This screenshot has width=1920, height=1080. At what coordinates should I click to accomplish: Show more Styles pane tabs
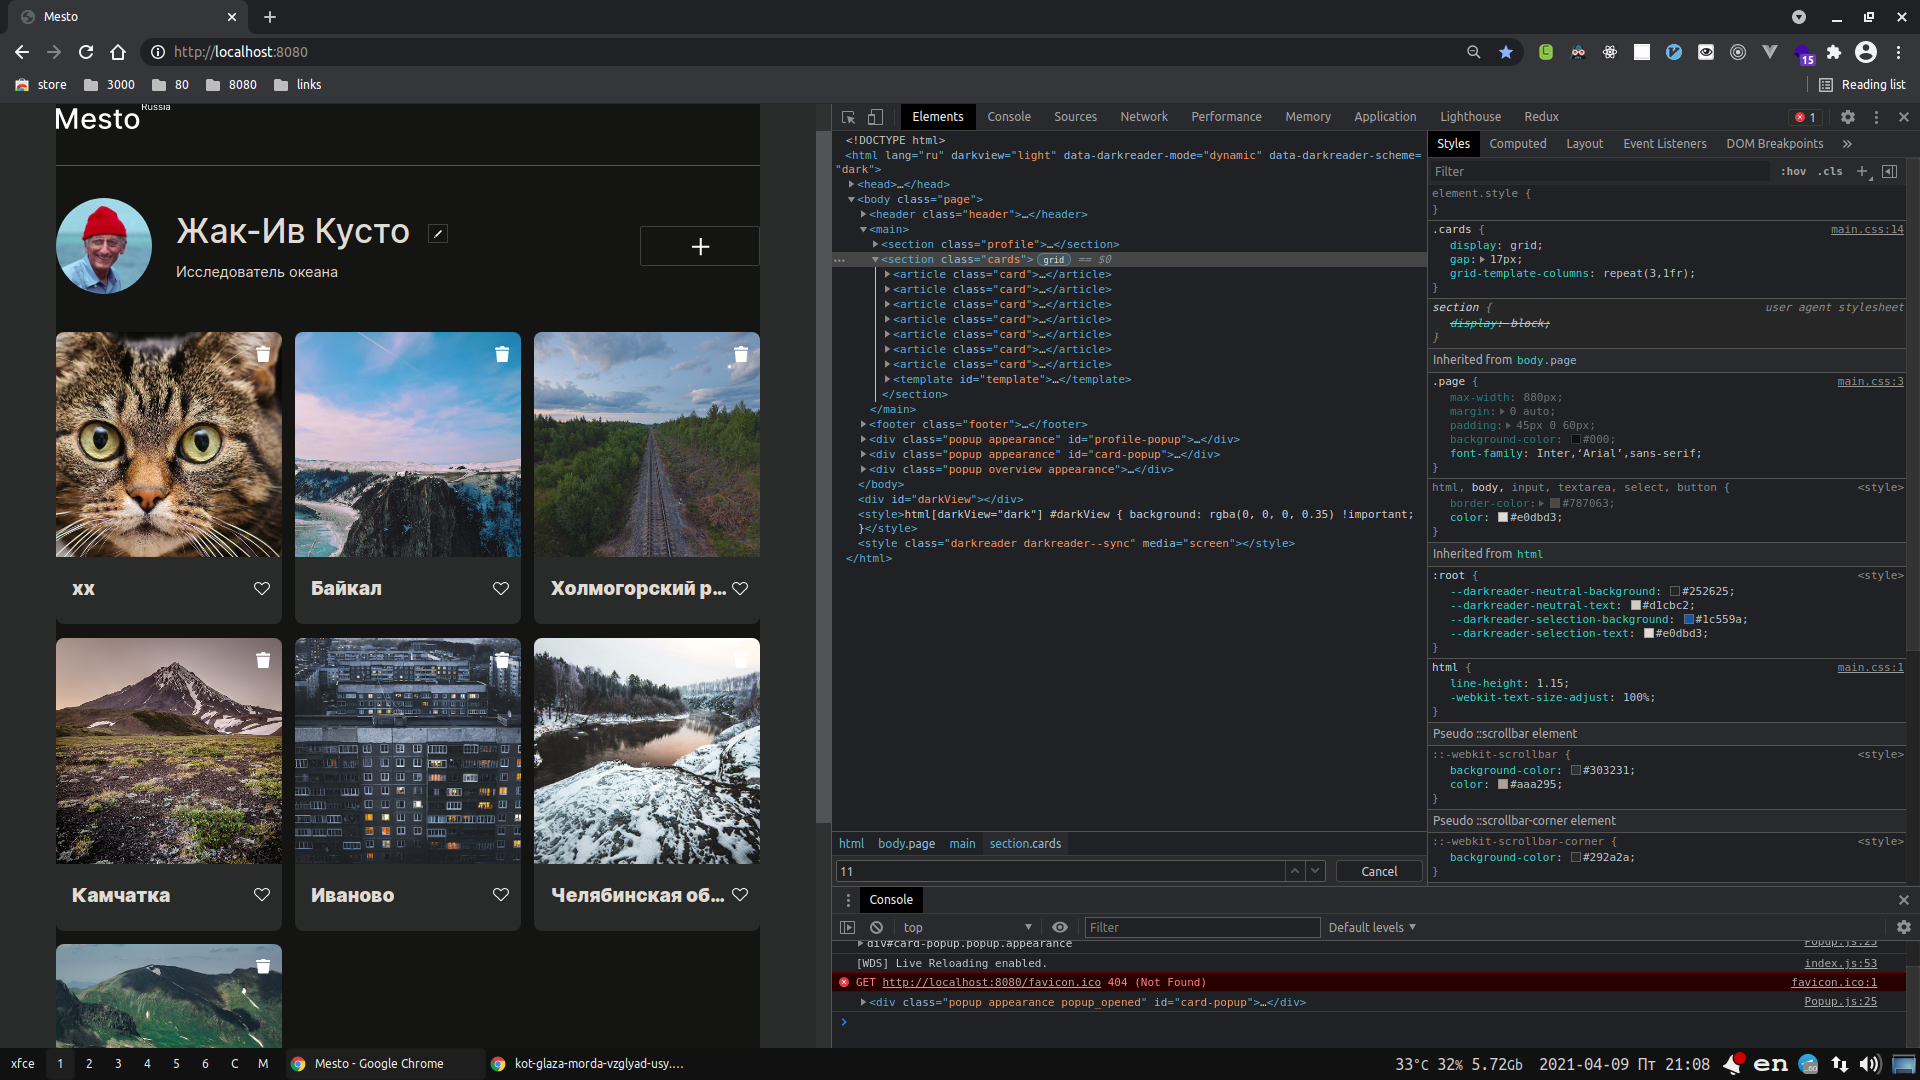click(1847, 144)
